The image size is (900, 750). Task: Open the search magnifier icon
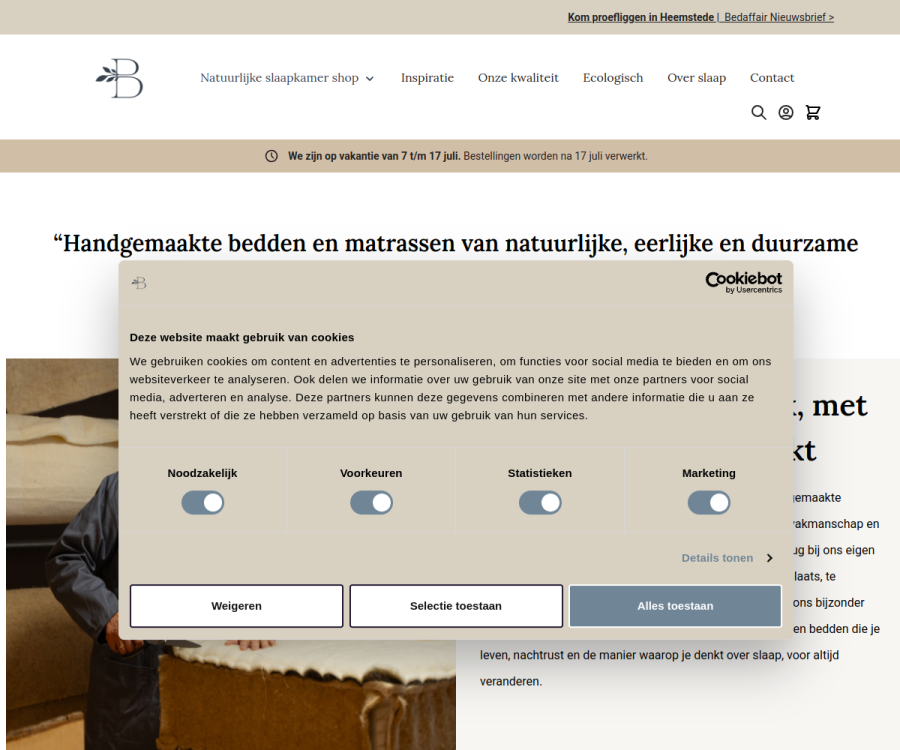click(759, 112)
